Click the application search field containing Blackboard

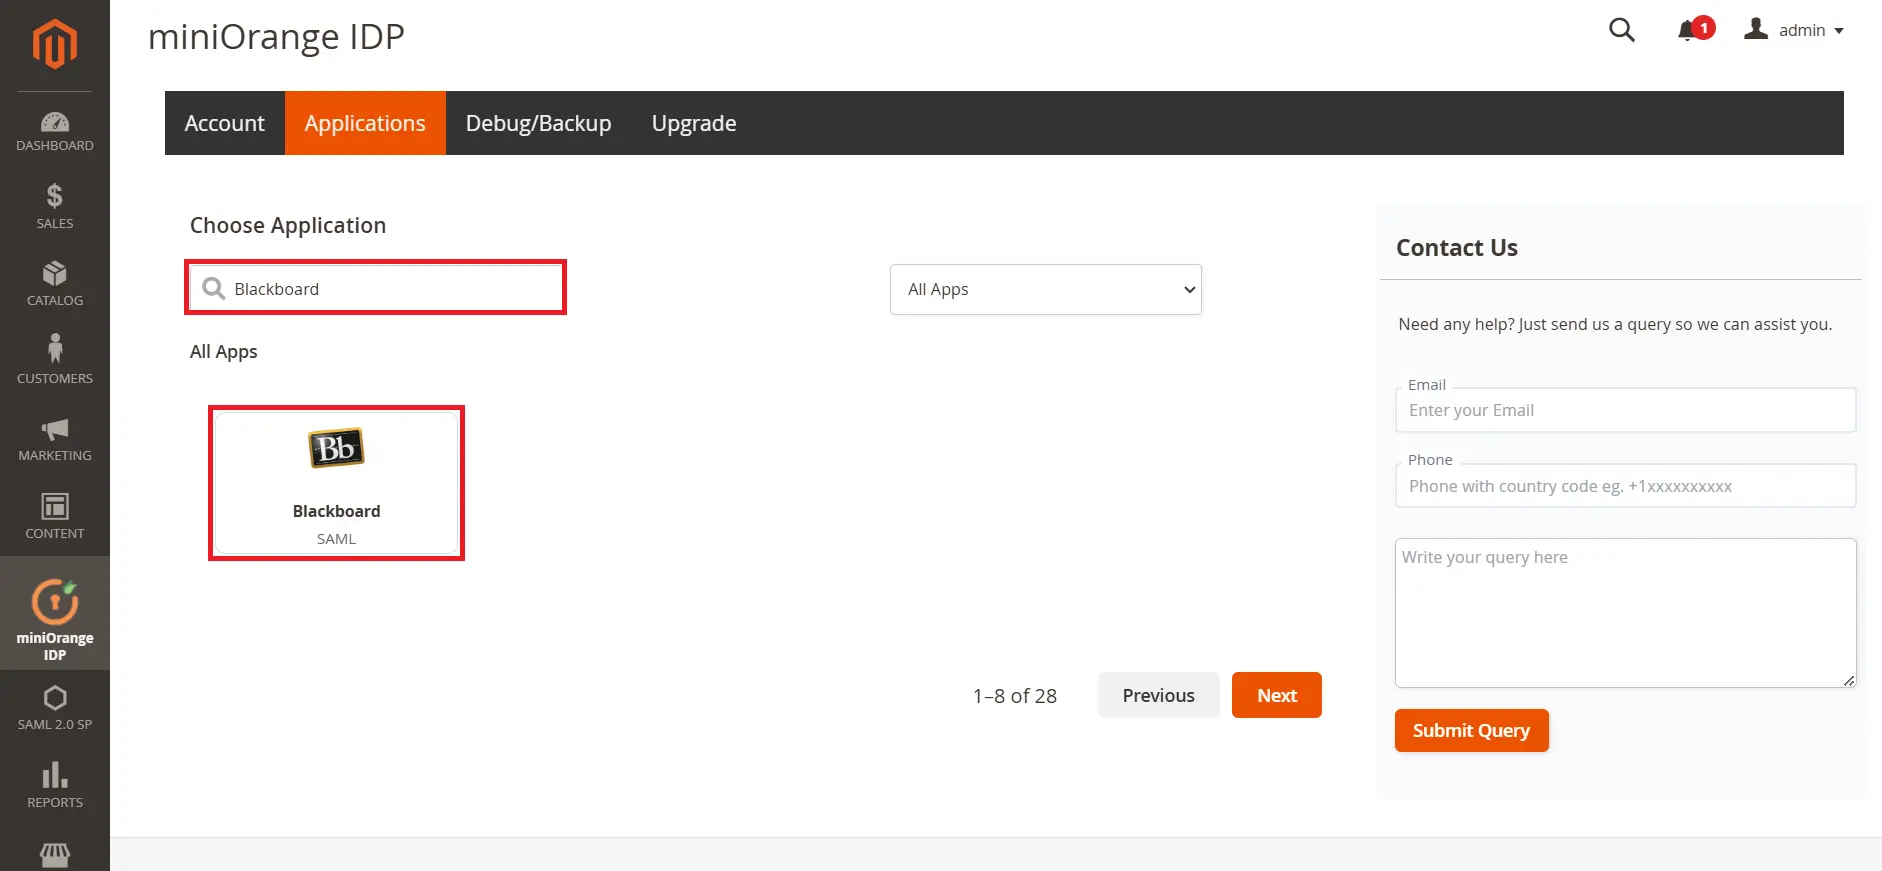point(376,288)
